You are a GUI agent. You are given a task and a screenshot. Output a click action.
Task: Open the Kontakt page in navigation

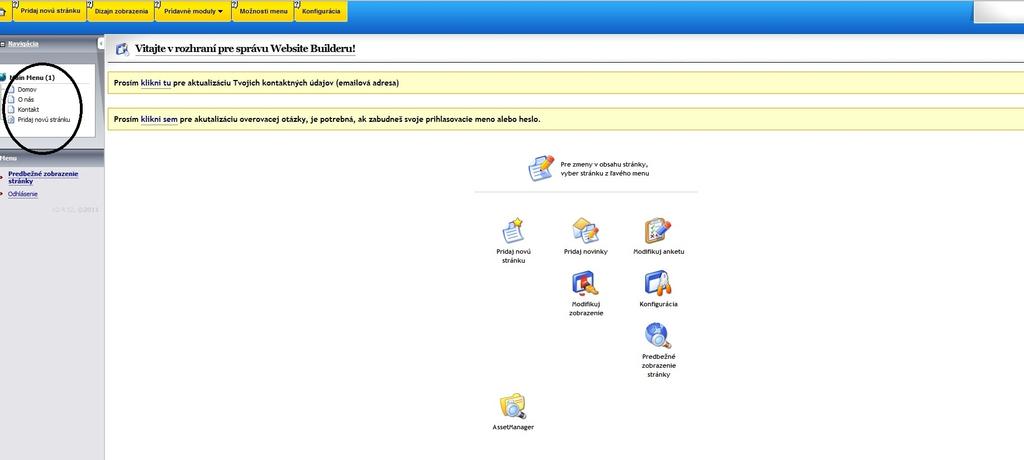coord(28,110)
